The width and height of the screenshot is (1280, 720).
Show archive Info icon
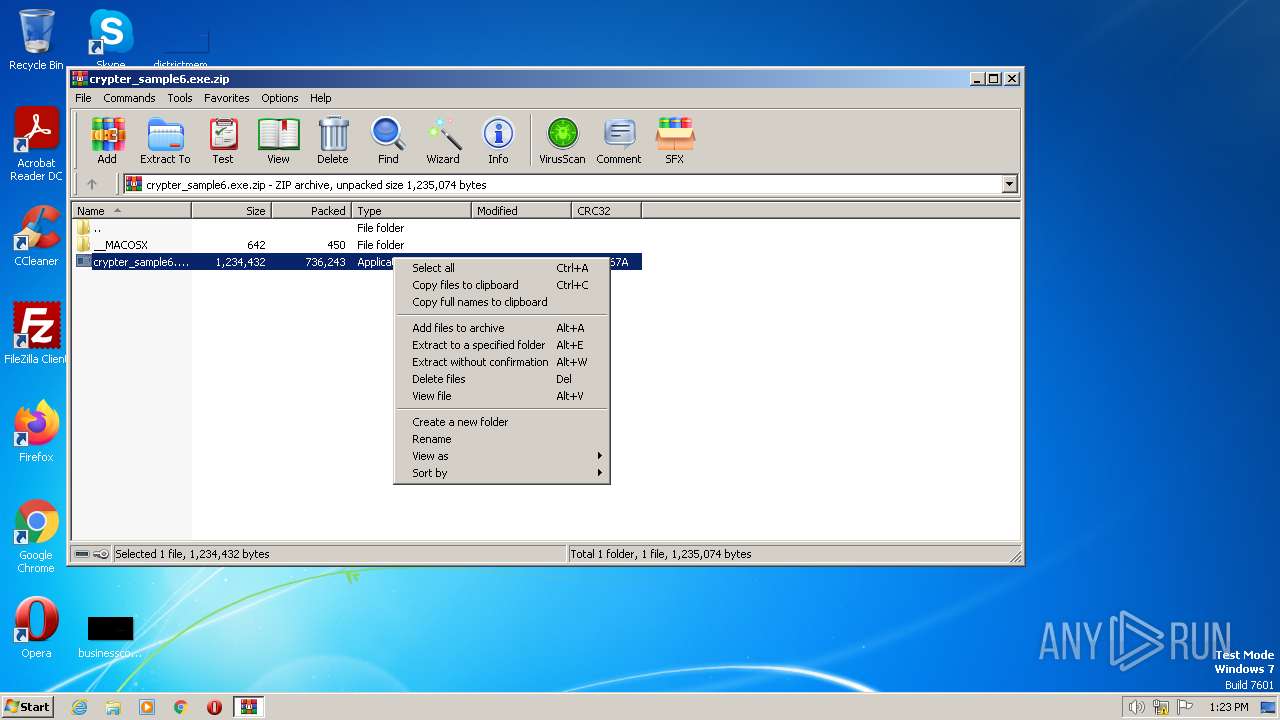498,140
